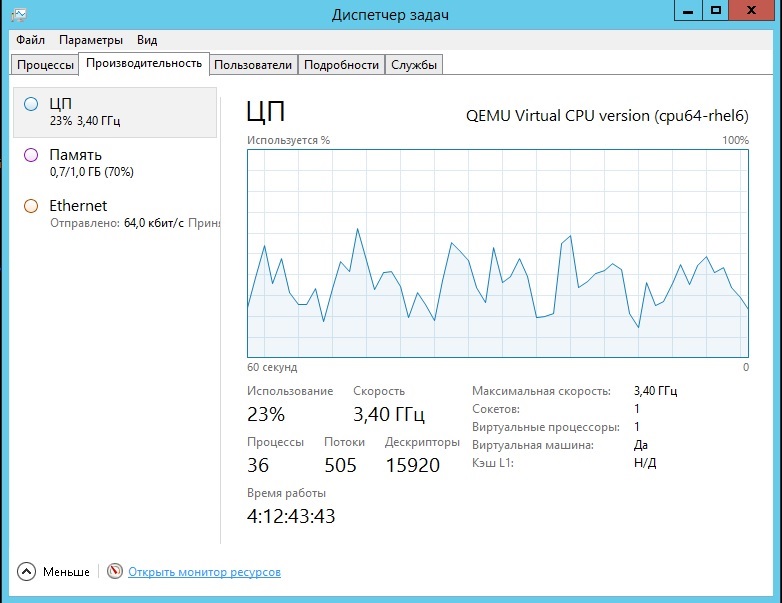This screenshot has height=603, width=782.
Task: Select ЦП 23% 3,40 ГГц panel
Action: 115,112
